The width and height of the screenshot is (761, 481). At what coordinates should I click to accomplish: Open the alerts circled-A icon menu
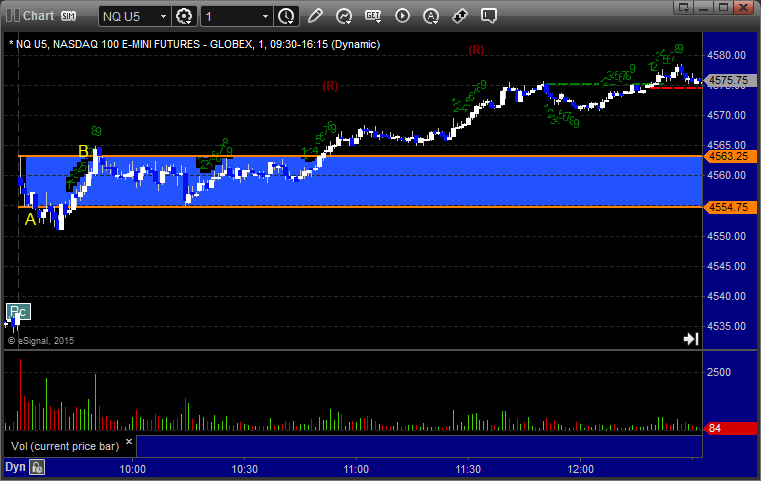tap(431, 16)
